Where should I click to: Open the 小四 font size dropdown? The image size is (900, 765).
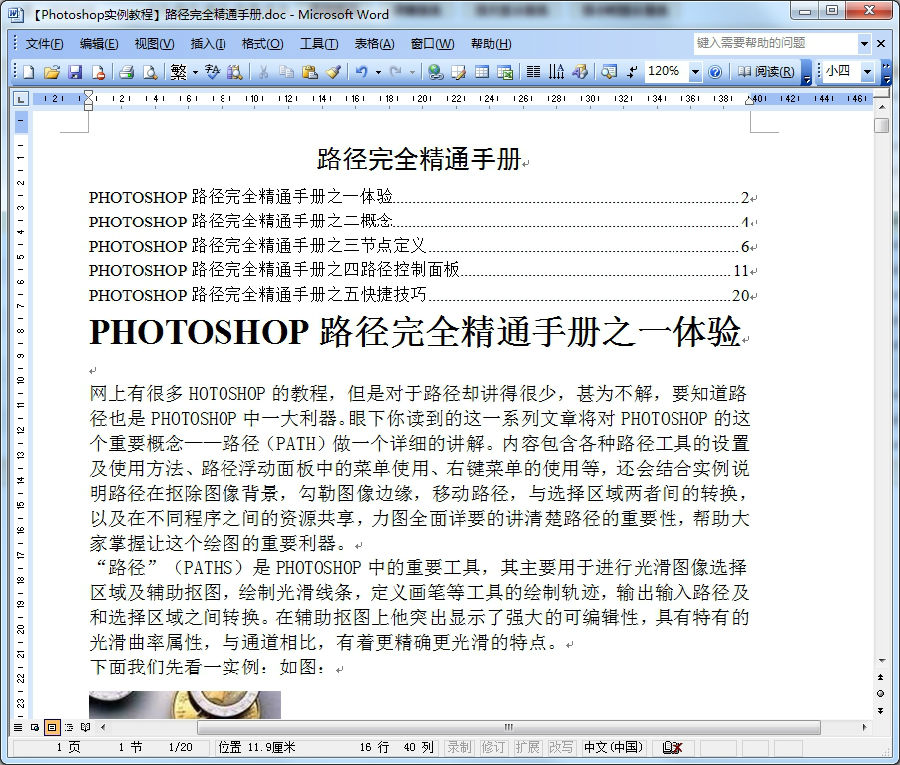click(867, 72)
